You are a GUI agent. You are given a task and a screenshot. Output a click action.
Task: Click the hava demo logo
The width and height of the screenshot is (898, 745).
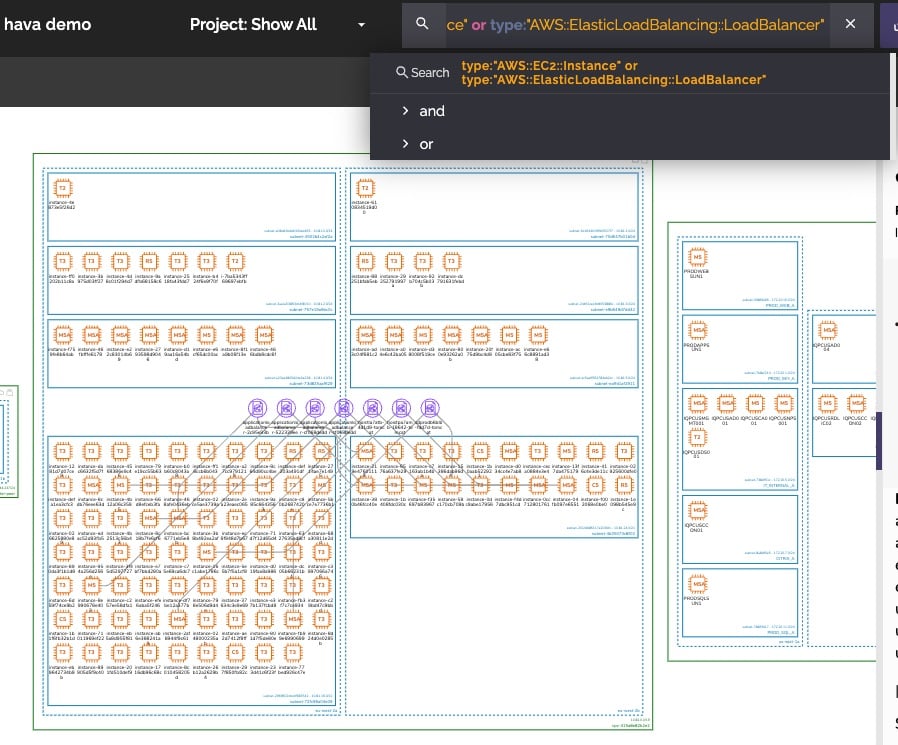(x=48, y=24)
